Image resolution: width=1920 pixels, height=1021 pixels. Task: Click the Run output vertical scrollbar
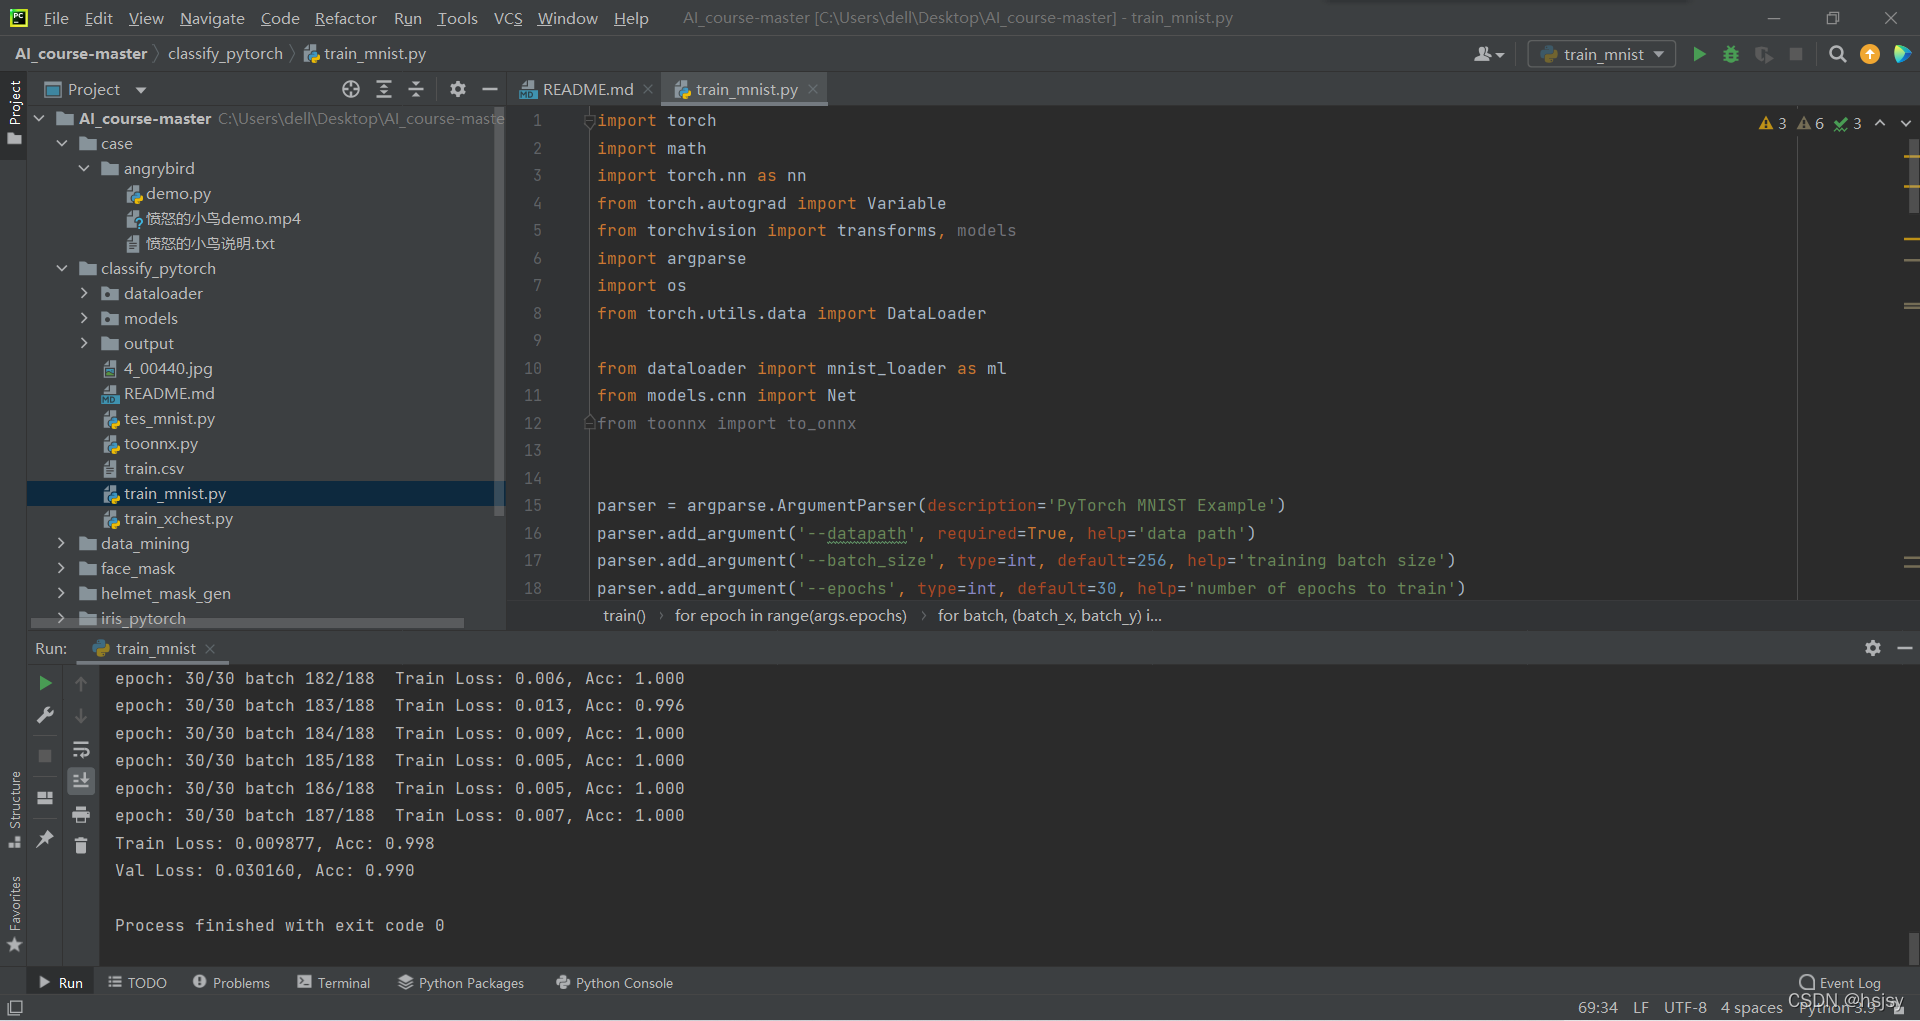tap(1913, 948)
